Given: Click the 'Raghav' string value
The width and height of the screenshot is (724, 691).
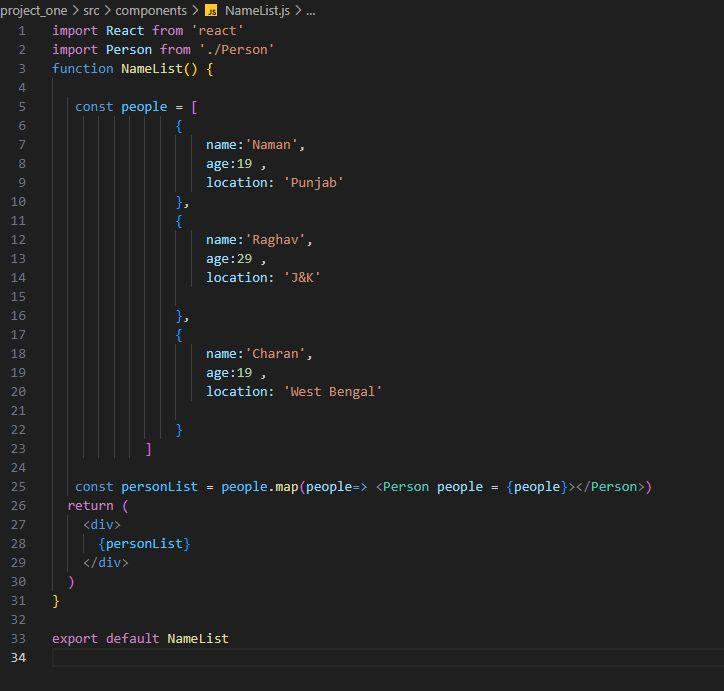Looking at the screenshot, I should click(275, 240).
